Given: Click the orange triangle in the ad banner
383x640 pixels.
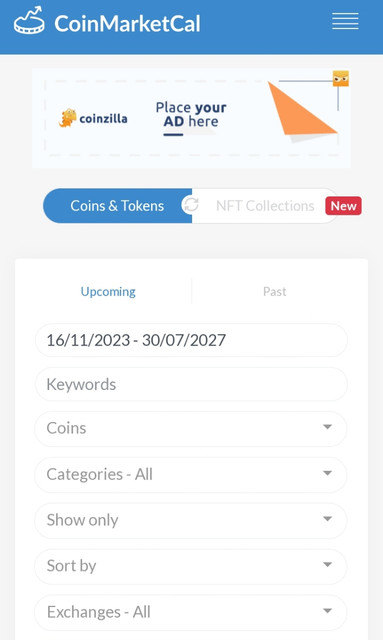Looking at the screenshot, I should 302,109.
